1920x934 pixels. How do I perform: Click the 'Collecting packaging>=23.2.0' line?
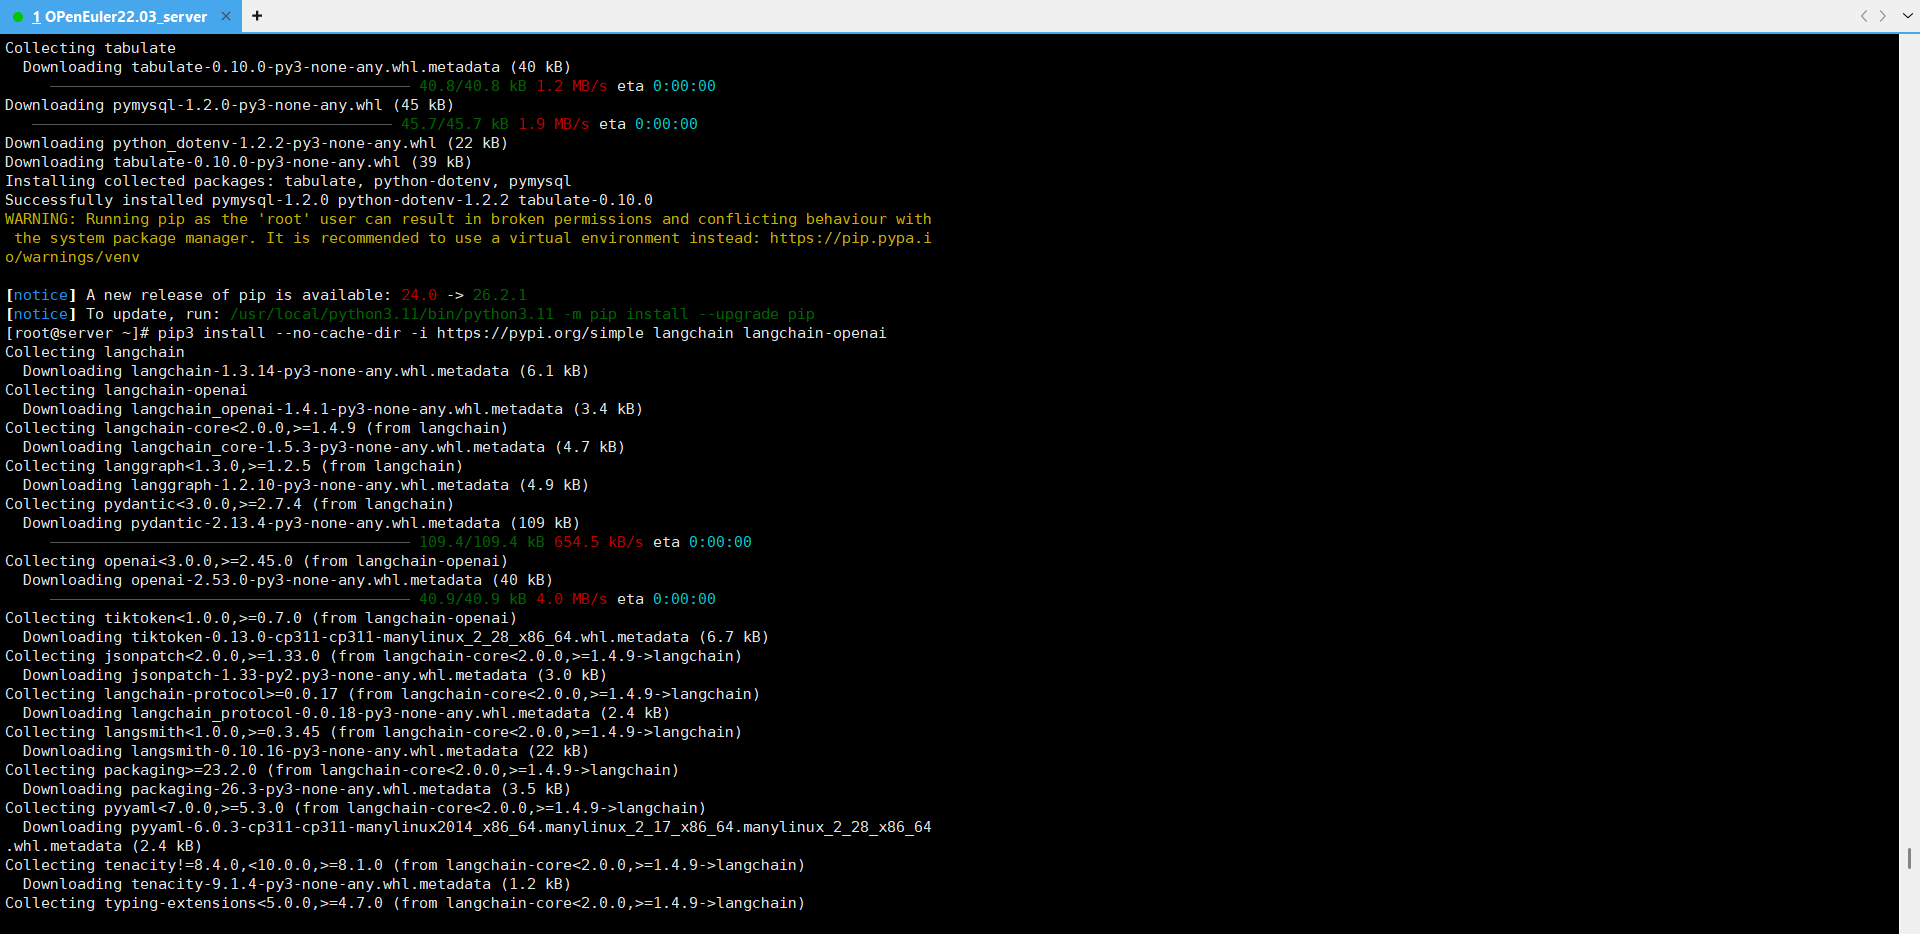click(342, 770)
